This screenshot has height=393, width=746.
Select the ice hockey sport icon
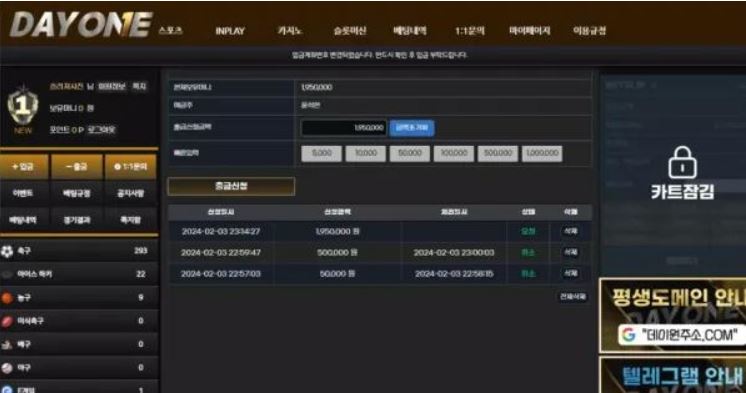click(x=7, y=275)
